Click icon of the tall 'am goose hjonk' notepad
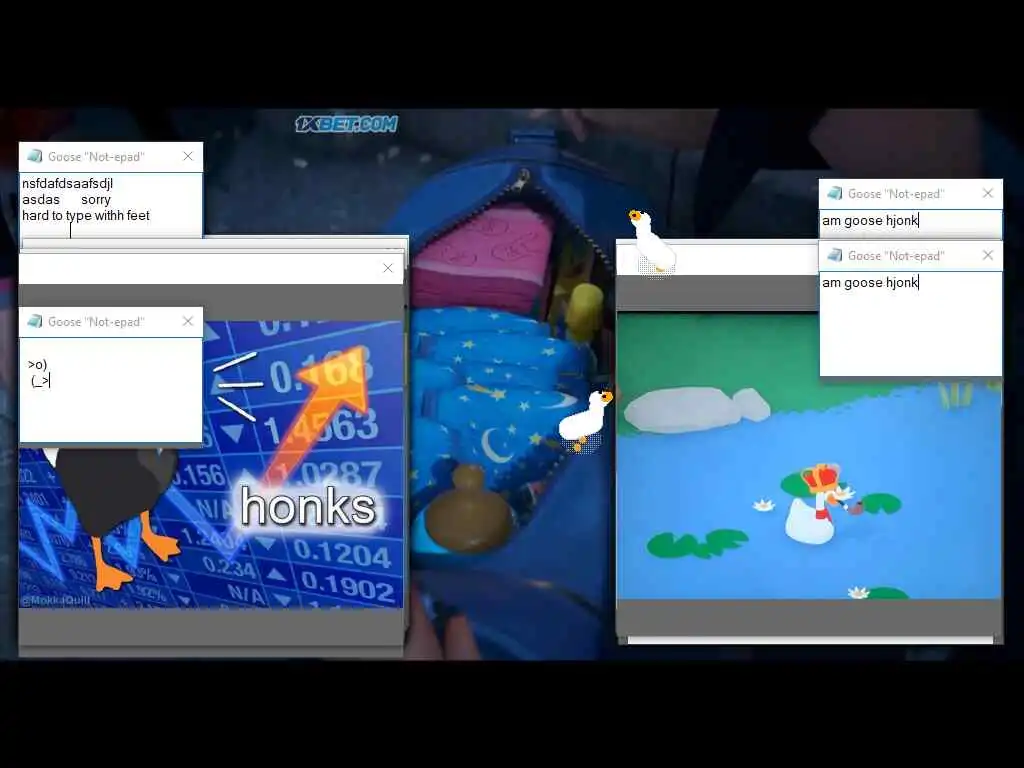1024x768 pixels. point(835,255)
